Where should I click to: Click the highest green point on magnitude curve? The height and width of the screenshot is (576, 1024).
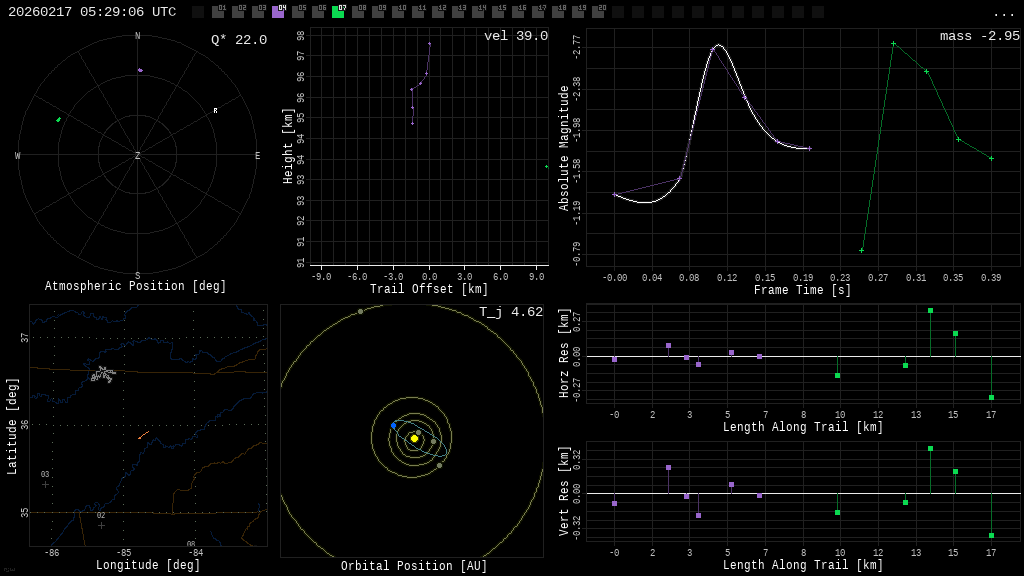coord(893,43)
